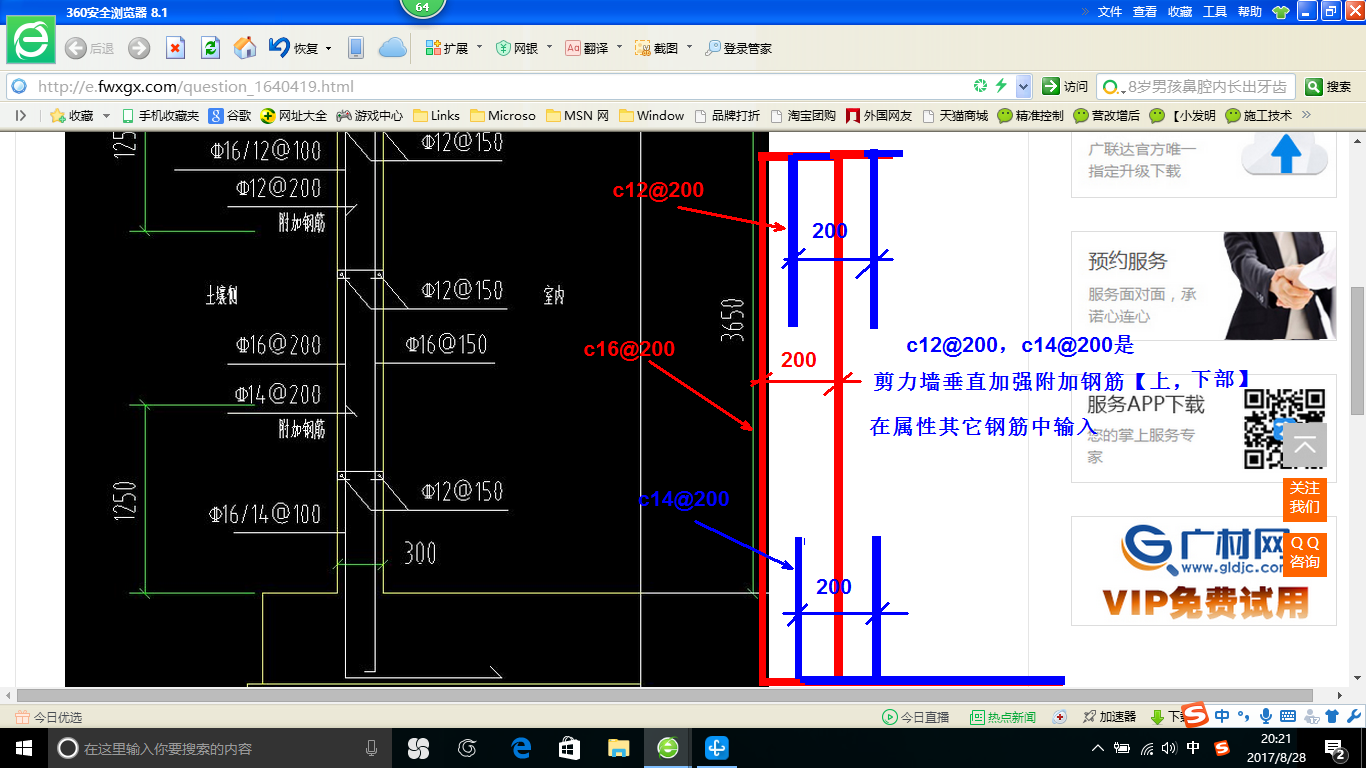Image resolution: width=1366 pixels, height=768 pixels.
Task: Open the 扩展 extensions button
Action: click(447, 48)
